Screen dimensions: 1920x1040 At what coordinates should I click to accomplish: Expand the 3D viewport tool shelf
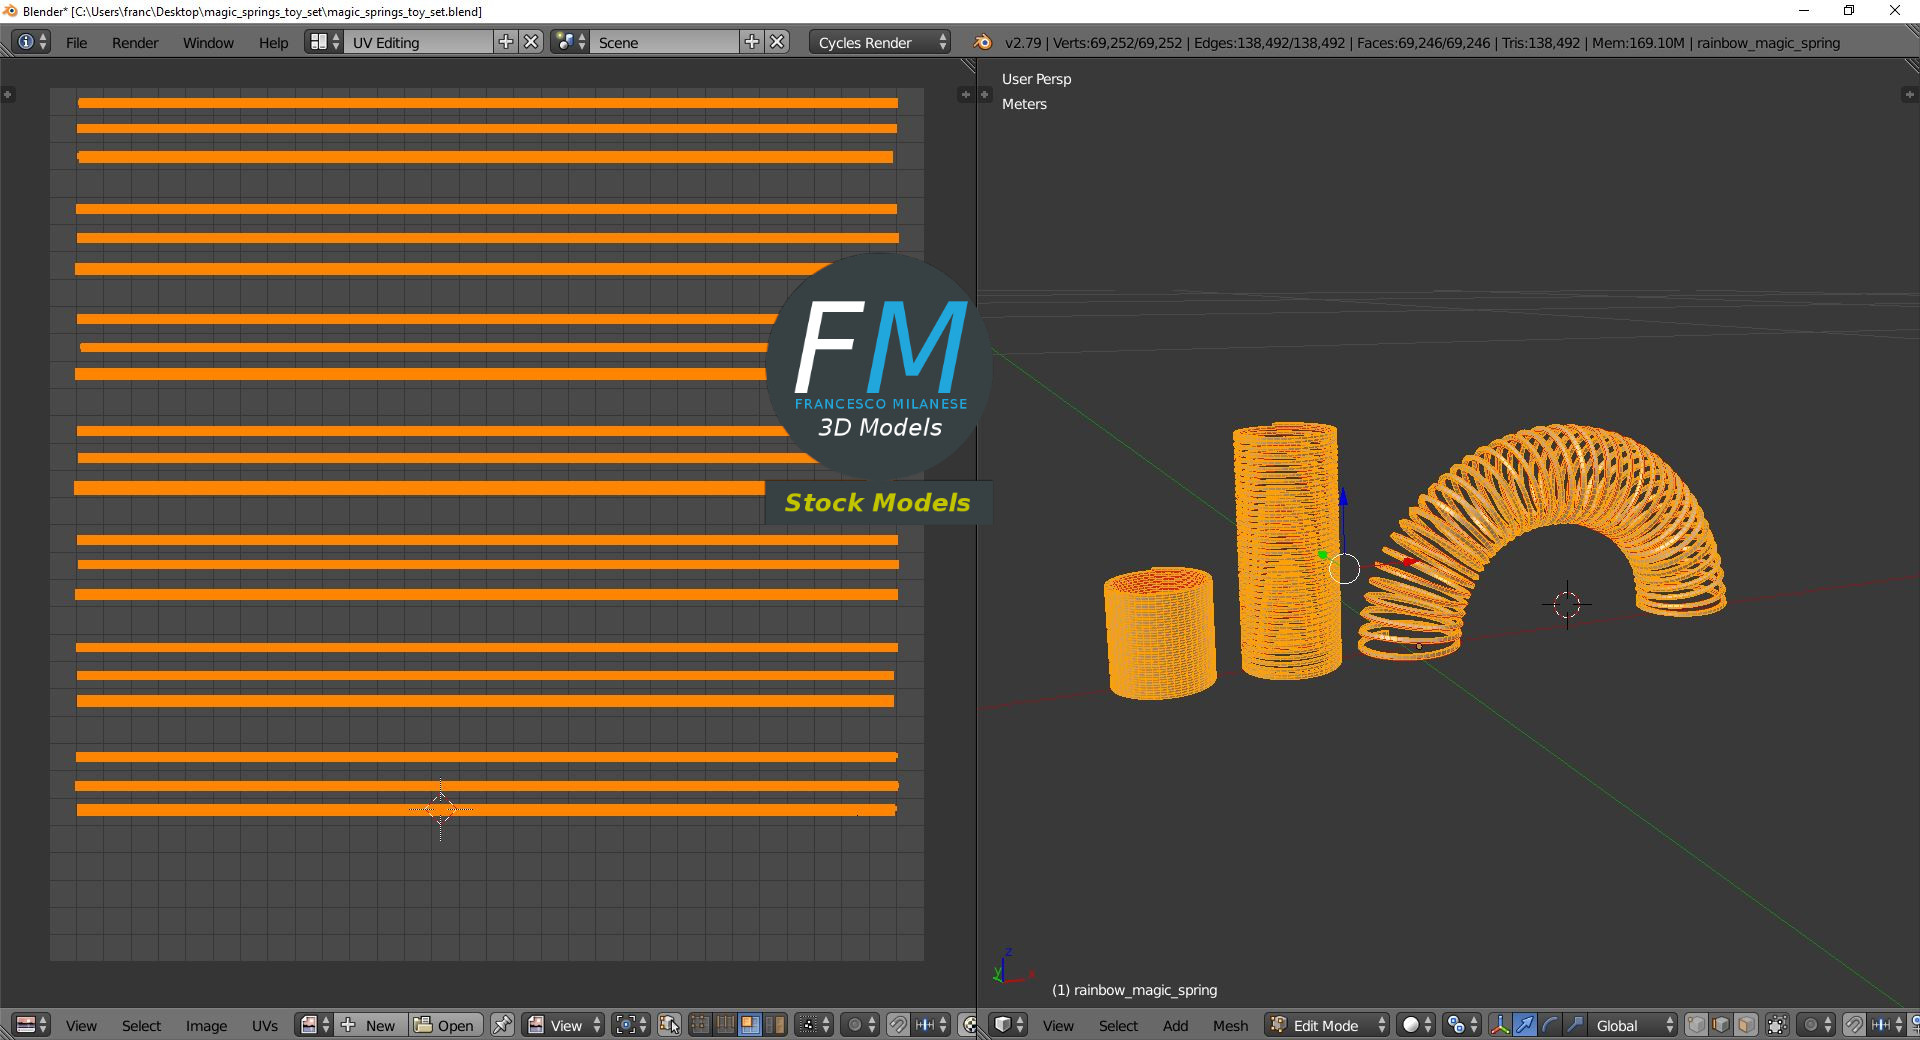click(984, 94)
